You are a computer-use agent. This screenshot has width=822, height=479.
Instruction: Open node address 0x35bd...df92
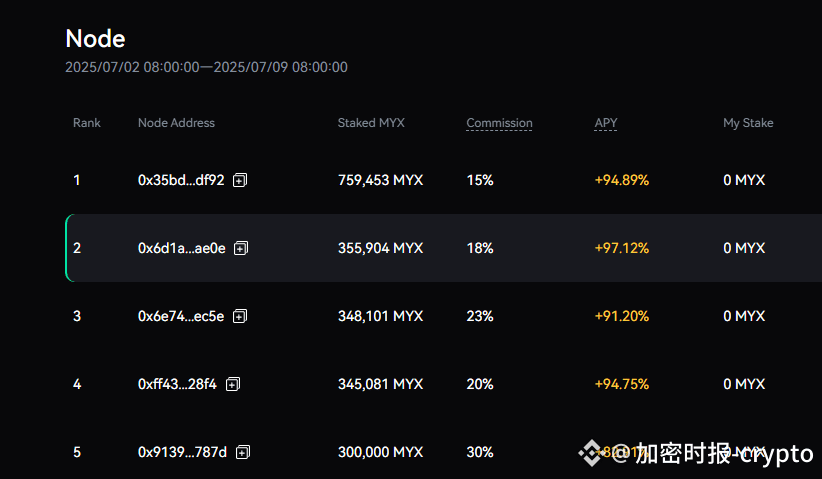click(x=181, y=180)
